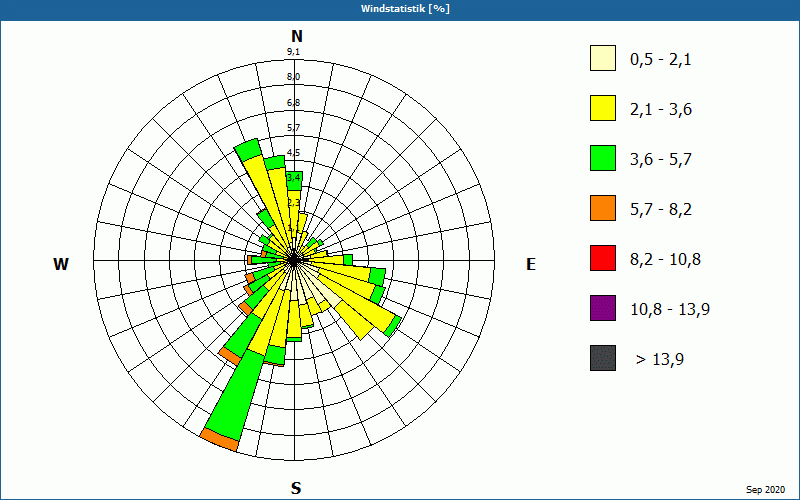Click the W compass label
This screenshot has height=500, width=800.
click(x=61, y=264)
